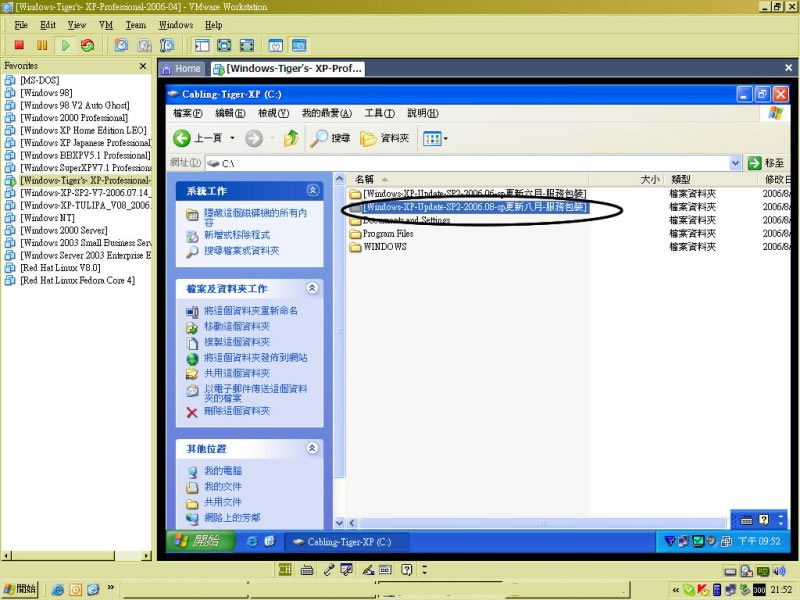Open the VMware Snapshot Manager icon
Viewport: 800px width, 600px height.
[x=167, y=45]
